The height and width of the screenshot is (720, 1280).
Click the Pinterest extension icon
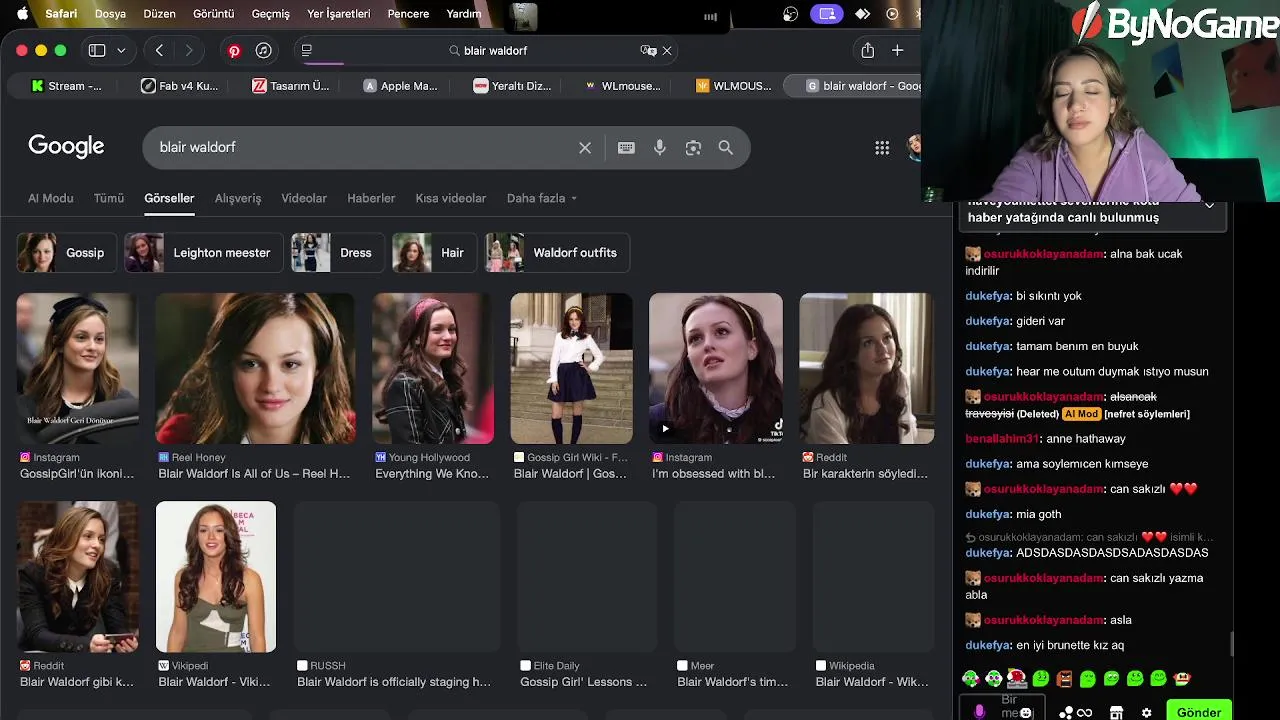[x=234, y=51]
